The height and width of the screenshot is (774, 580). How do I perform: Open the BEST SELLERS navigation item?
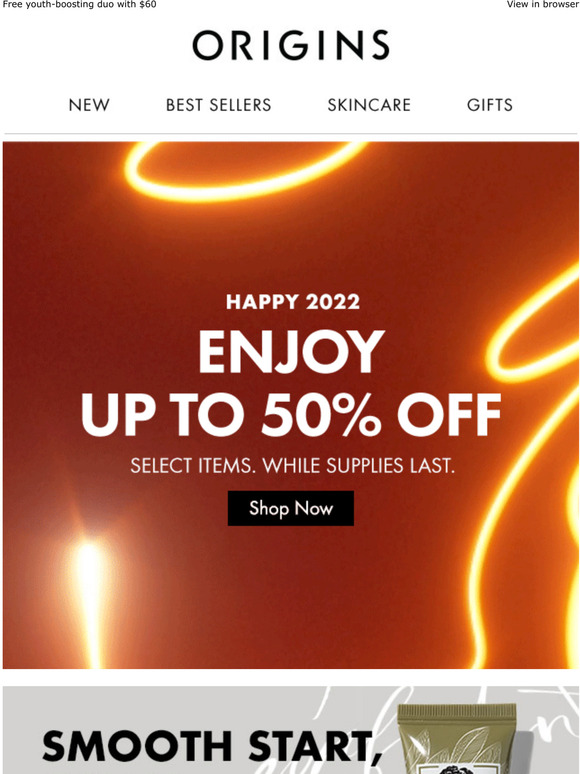[x=218, y=105]
